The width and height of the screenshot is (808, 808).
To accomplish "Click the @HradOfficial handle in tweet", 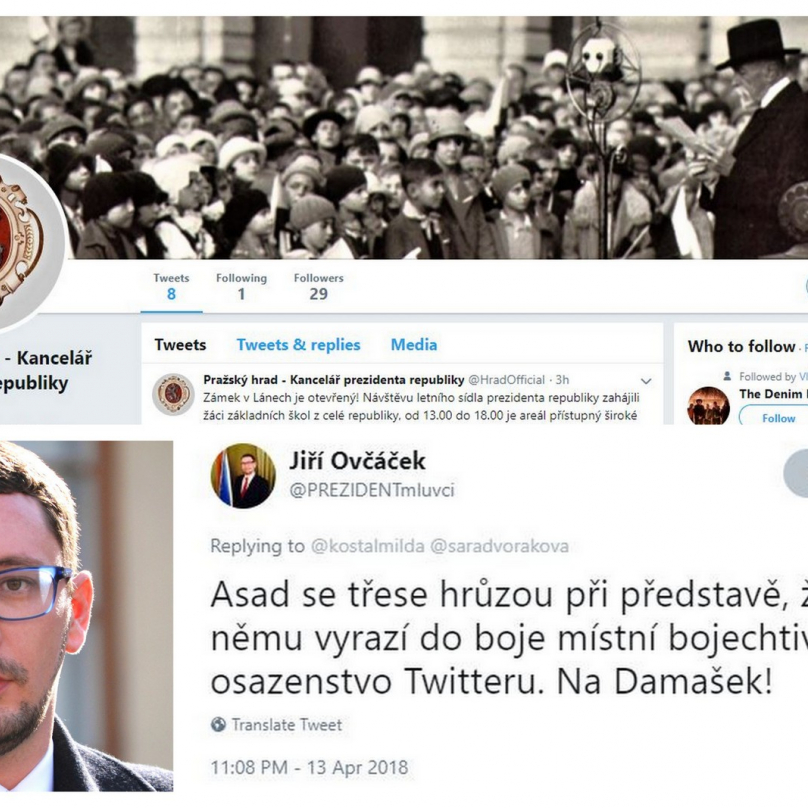I will tap(507, 380).
